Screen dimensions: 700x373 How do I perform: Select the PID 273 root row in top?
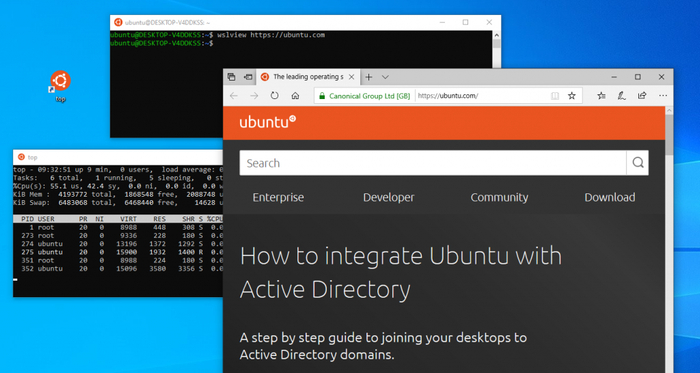(x=118, y=236)
